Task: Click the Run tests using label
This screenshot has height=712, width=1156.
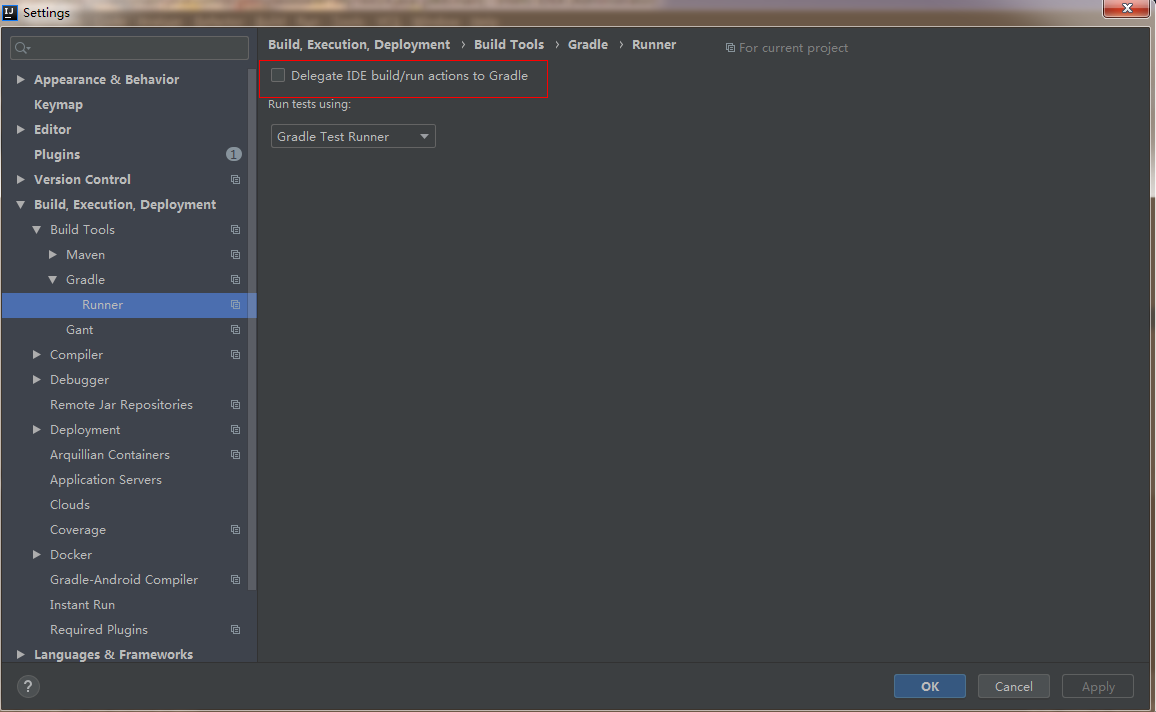Action: [x=309, y=105]
